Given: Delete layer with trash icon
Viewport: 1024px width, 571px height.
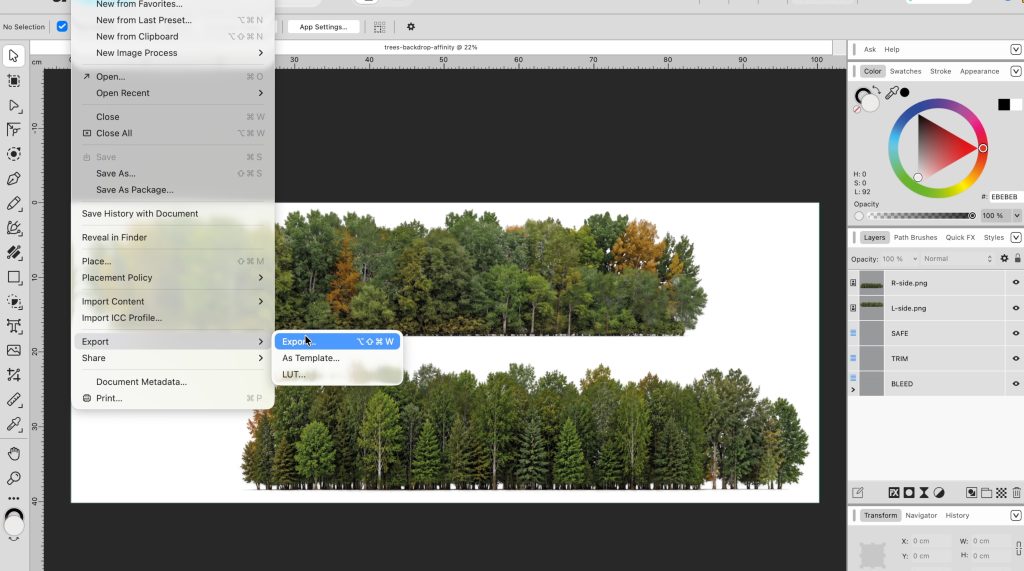Looking at the screenshot, I should (x=1017, y=493).
